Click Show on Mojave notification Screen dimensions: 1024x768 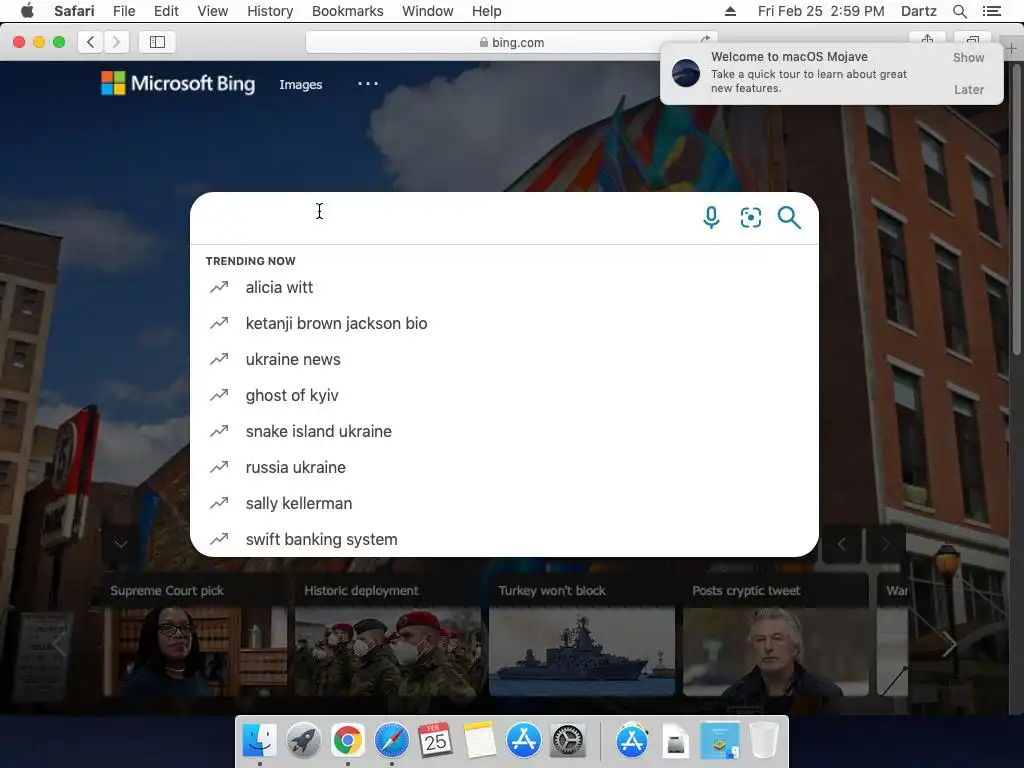point(968,57)
